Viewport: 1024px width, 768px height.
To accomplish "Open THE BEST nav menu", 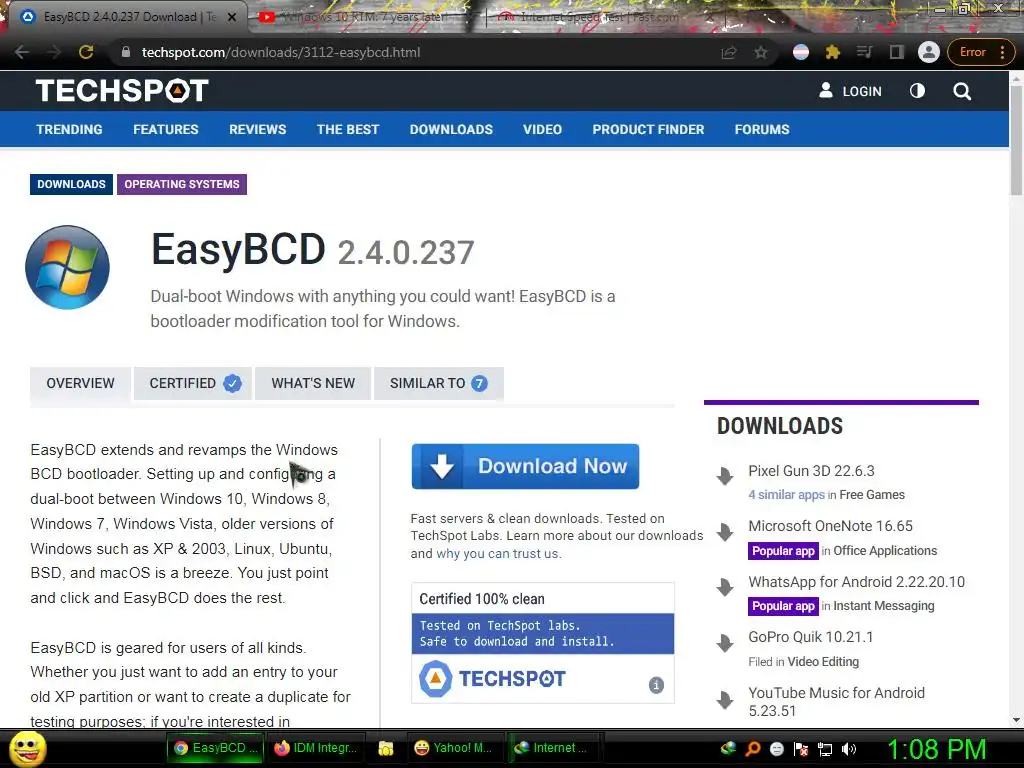I will [x=348, y=129].
